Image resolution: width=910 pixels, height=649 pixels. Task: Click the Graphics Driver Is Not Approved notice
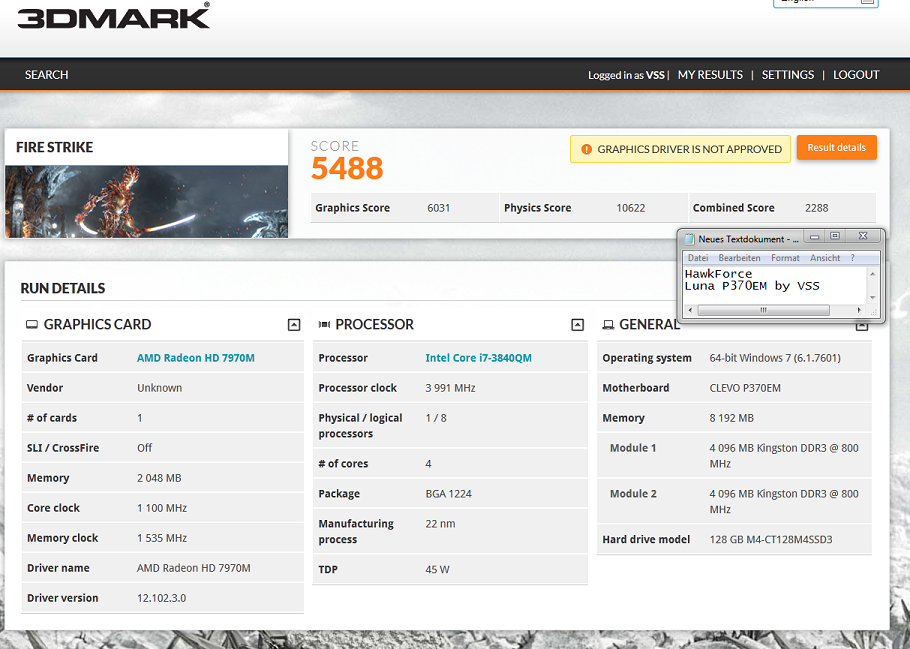[680, 149]
